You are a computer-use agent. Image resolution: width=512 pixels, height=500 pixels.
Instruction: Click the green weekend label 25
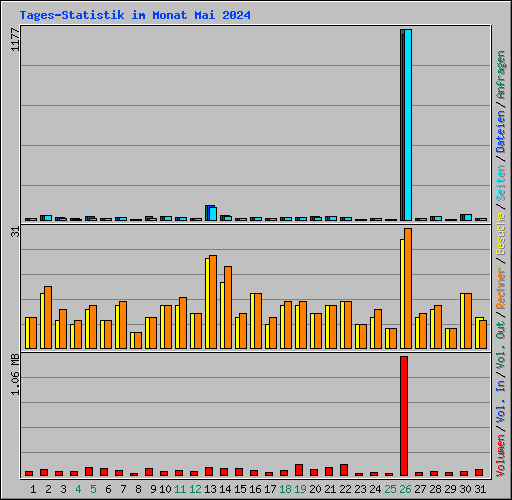[x=390, y=489]
